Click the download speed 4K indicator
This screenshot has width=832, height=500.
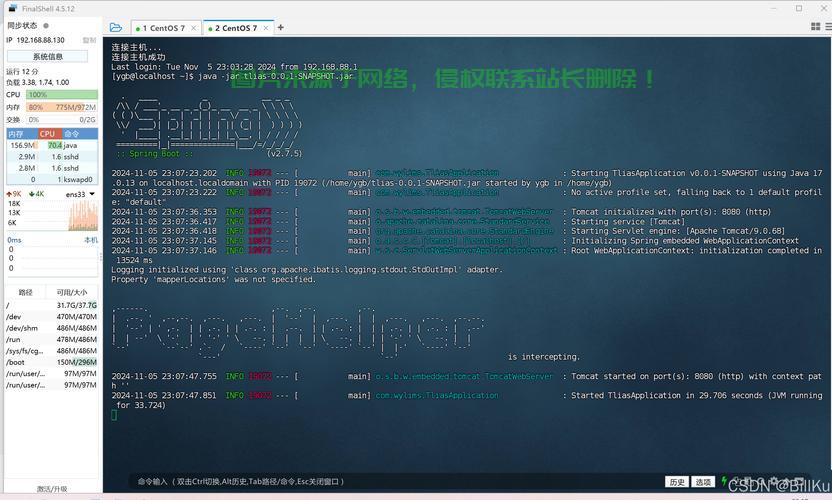(x=36, y=194)
